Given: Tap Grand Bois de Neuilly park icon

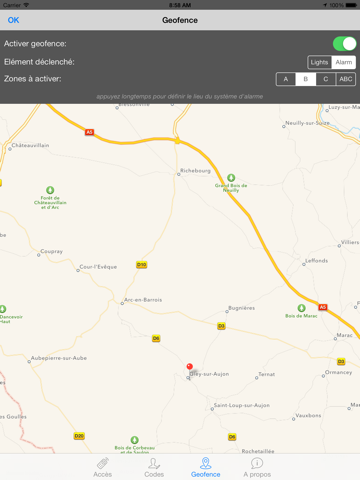Looking at the screenshot, I should point(231,178).
